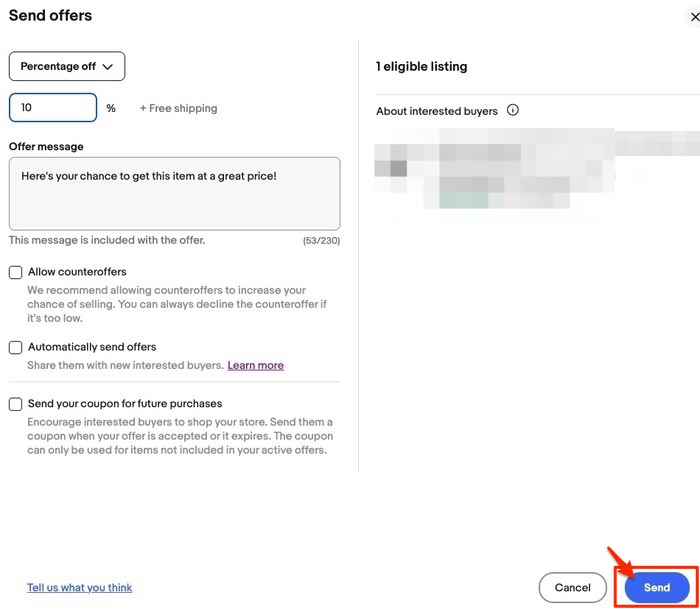Viewport: 700px width, 609px height.
Task: Click the percent symbol beside the input
Action: [x=111, y=108]
